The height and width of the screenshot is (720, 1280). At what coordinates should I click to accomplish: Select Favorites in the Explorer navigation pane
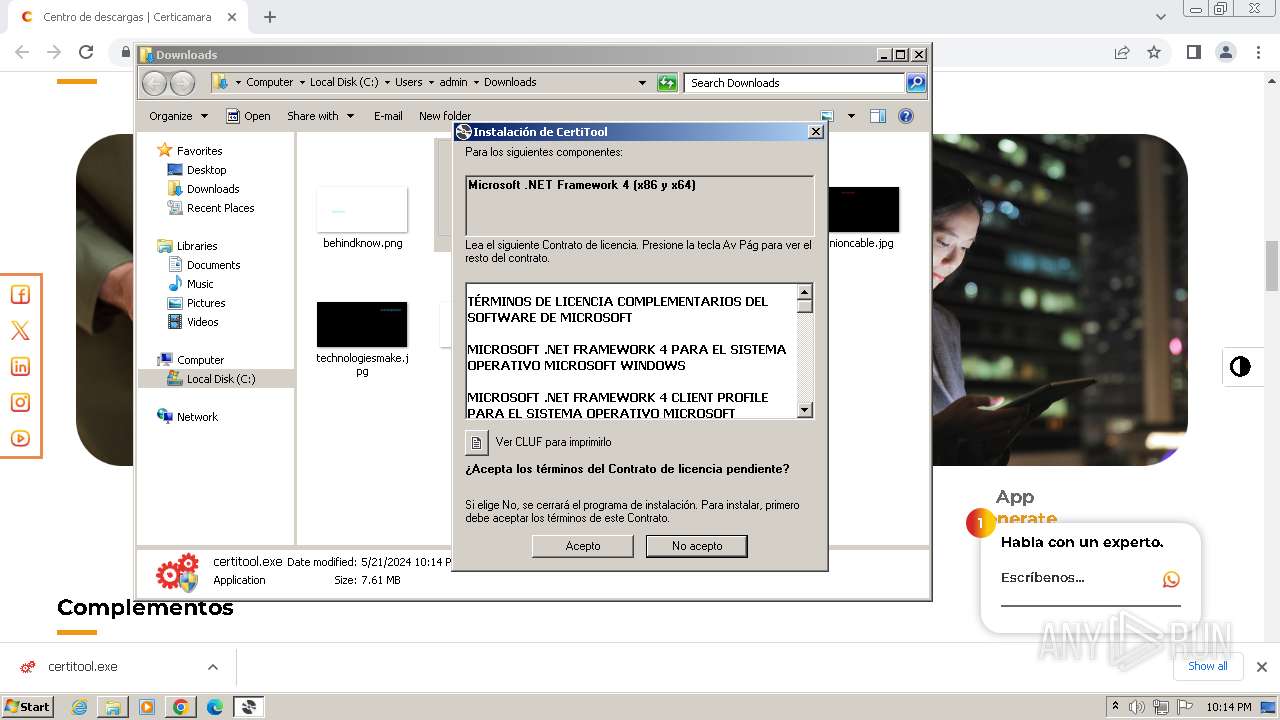[x=199, y=151]
